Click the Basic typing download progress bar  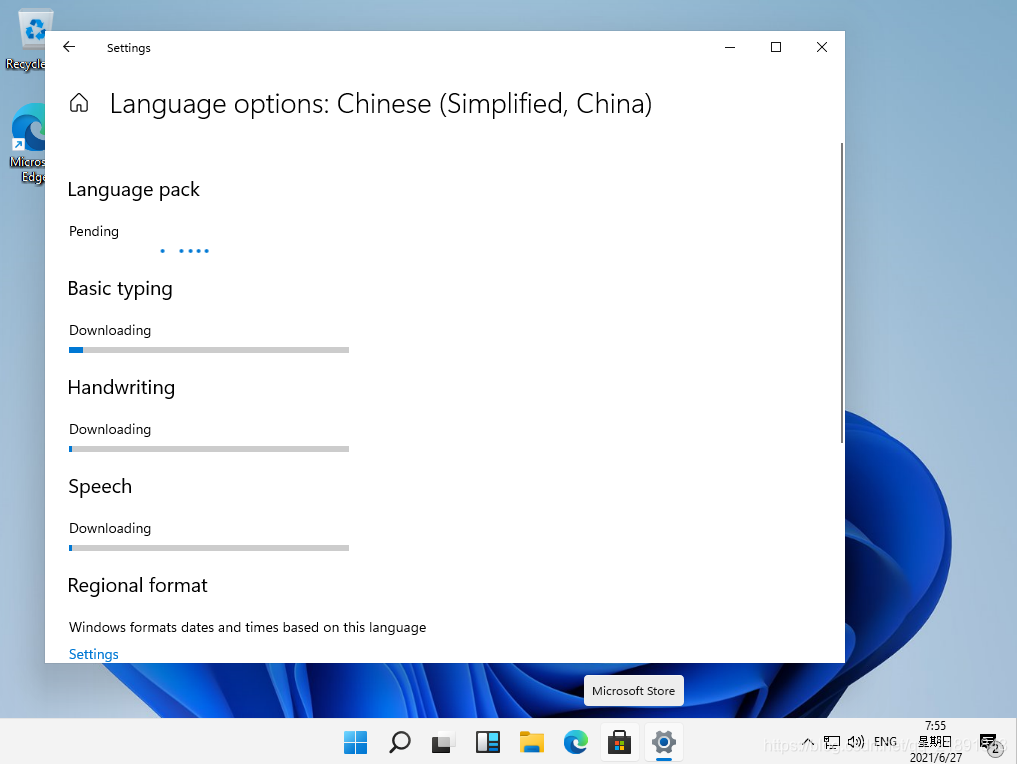pos(209,350)
